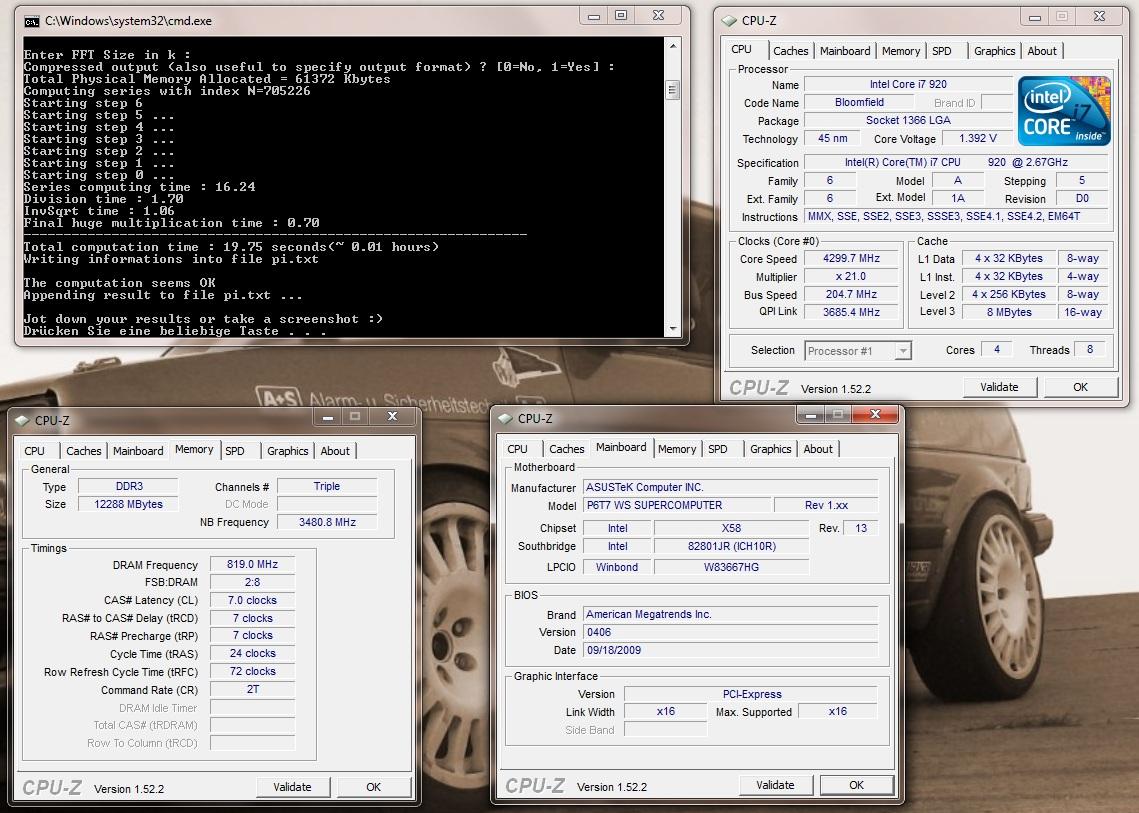This screenshot has height=813, width=1139.
Task: Open SPD tab in Mainboard CPU-Z window
Action: (718, 449)
